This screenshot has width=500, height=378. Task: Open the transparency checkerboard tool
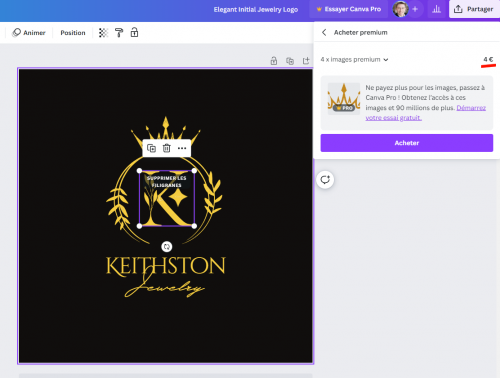[103, 33]
